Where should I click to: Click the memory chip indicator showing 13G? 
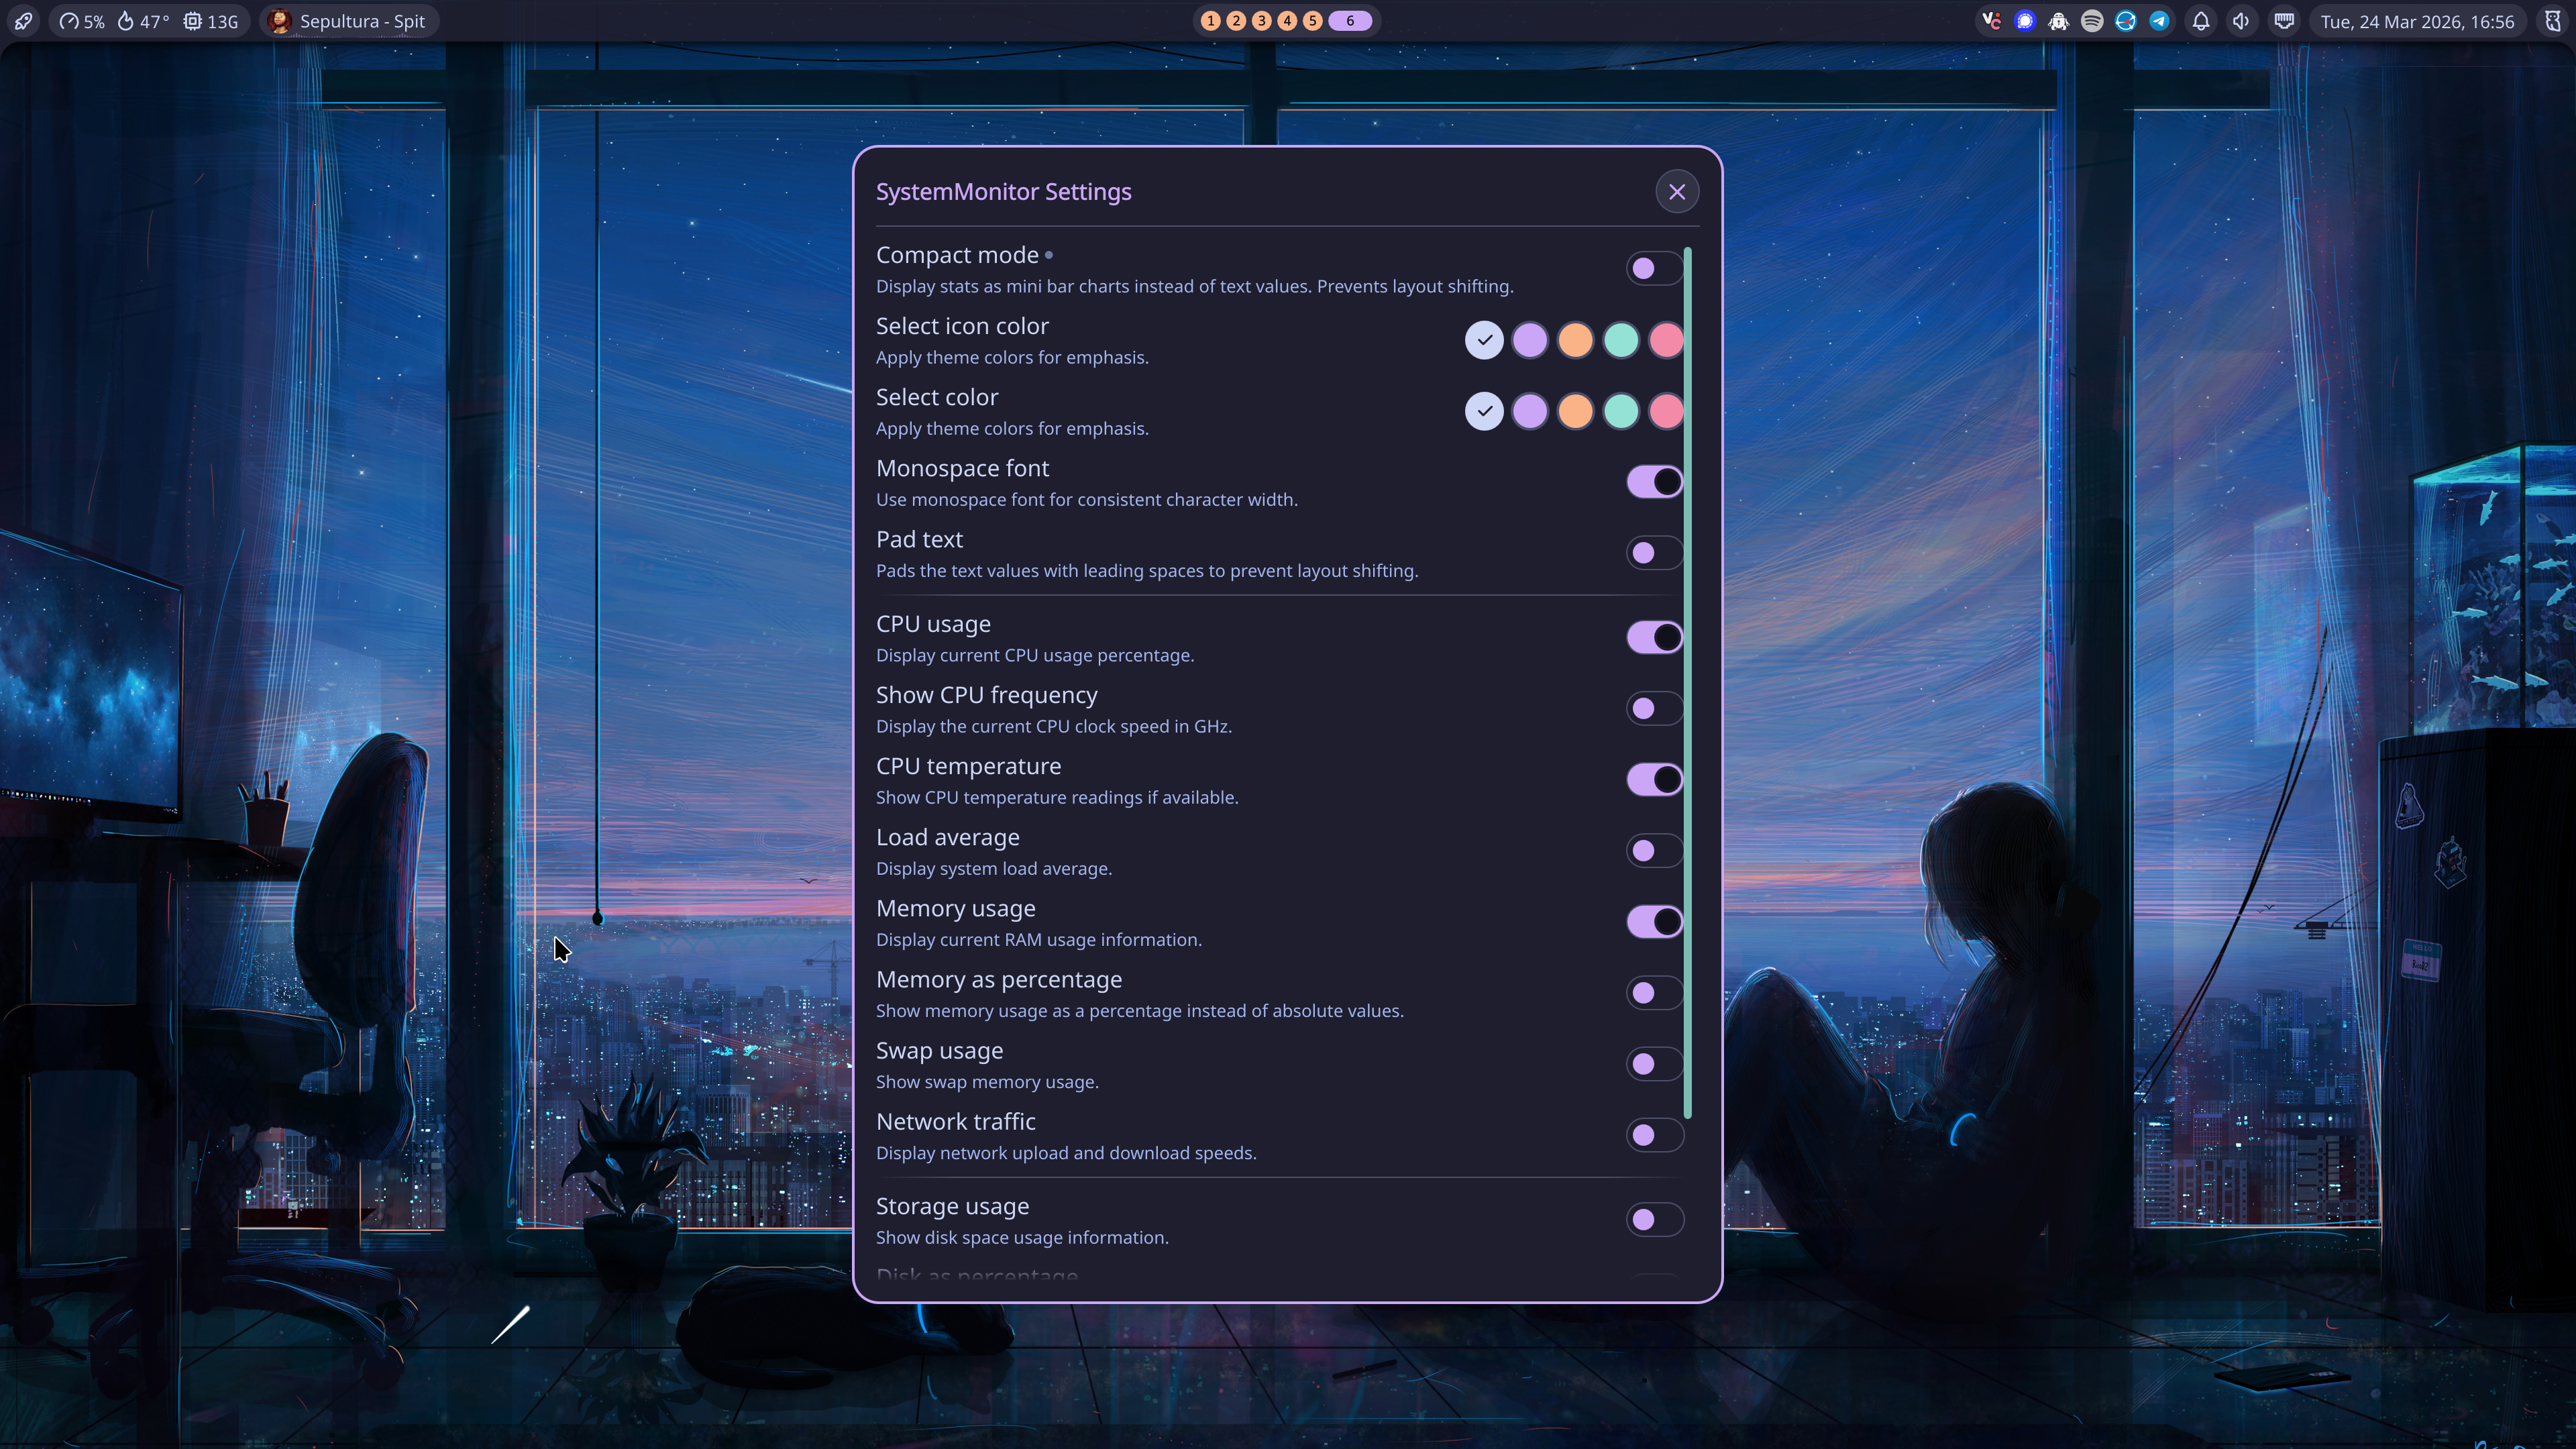[x=210, y=21]
